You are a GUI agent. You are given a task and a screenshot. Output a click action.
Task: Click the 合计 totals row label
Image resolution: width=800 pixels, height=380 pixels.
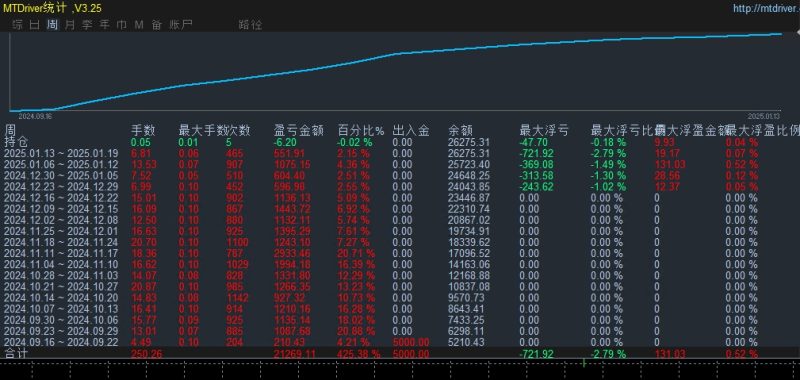(16, 353)
